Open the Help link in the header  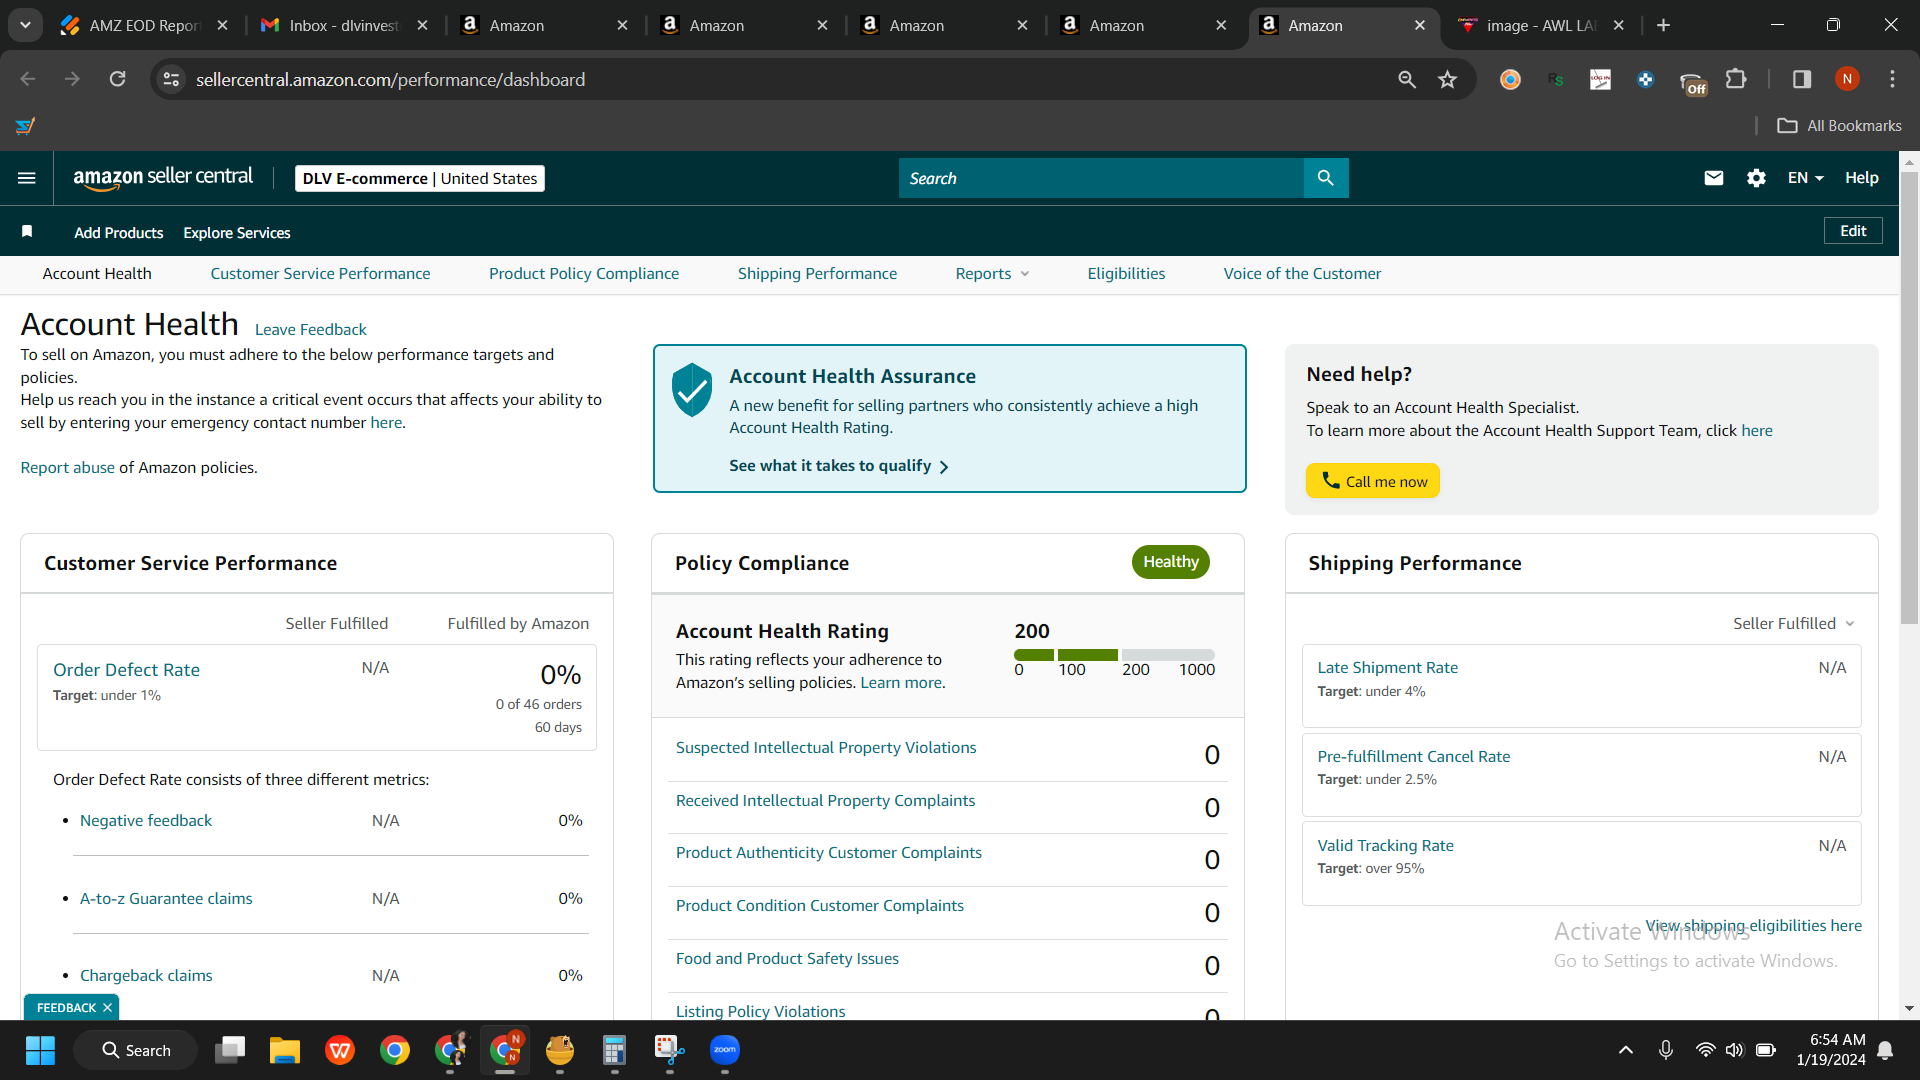tap(1862, 178)
